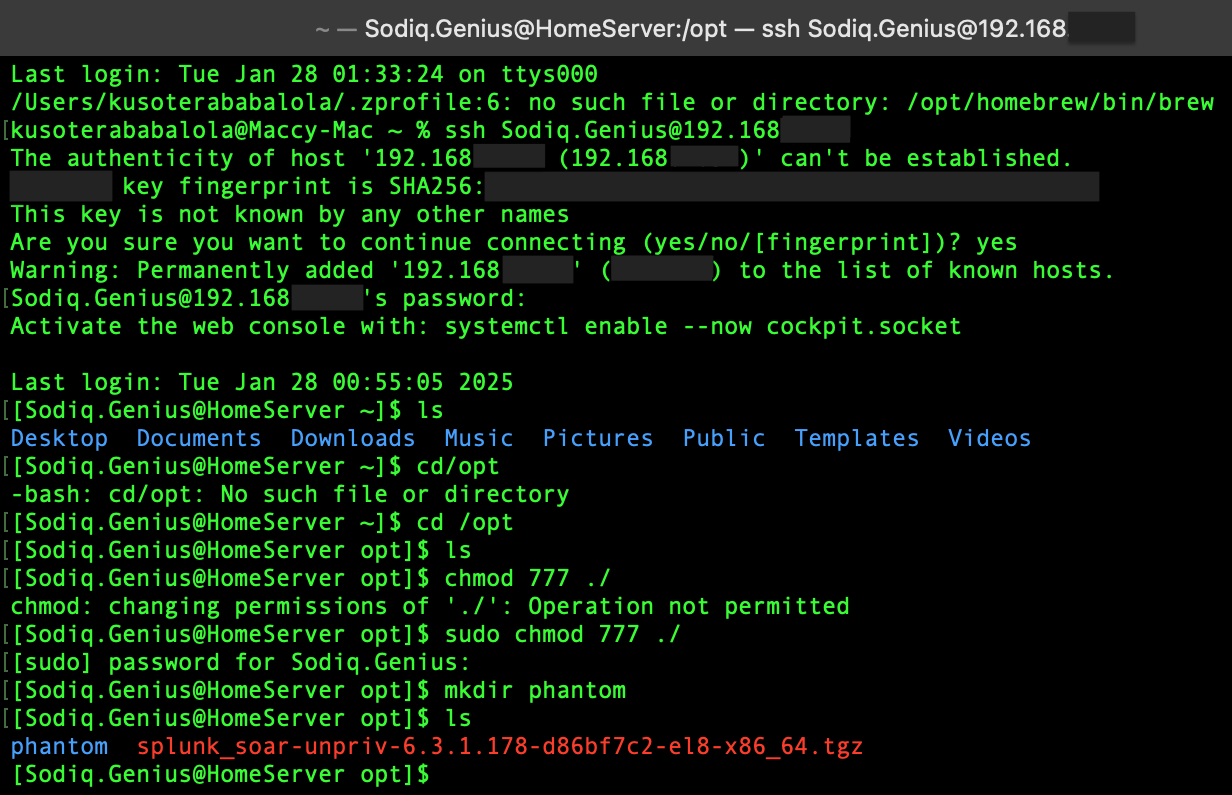The image size is (1232, 795).
Task: Click the blue phantom directory name
Action: [59, 746]
